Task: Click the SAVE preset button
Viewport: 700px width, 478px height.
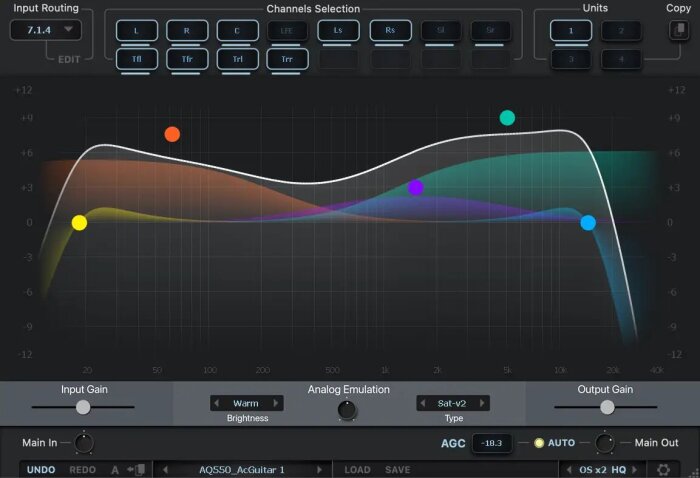Action: [x=397, y=470]
